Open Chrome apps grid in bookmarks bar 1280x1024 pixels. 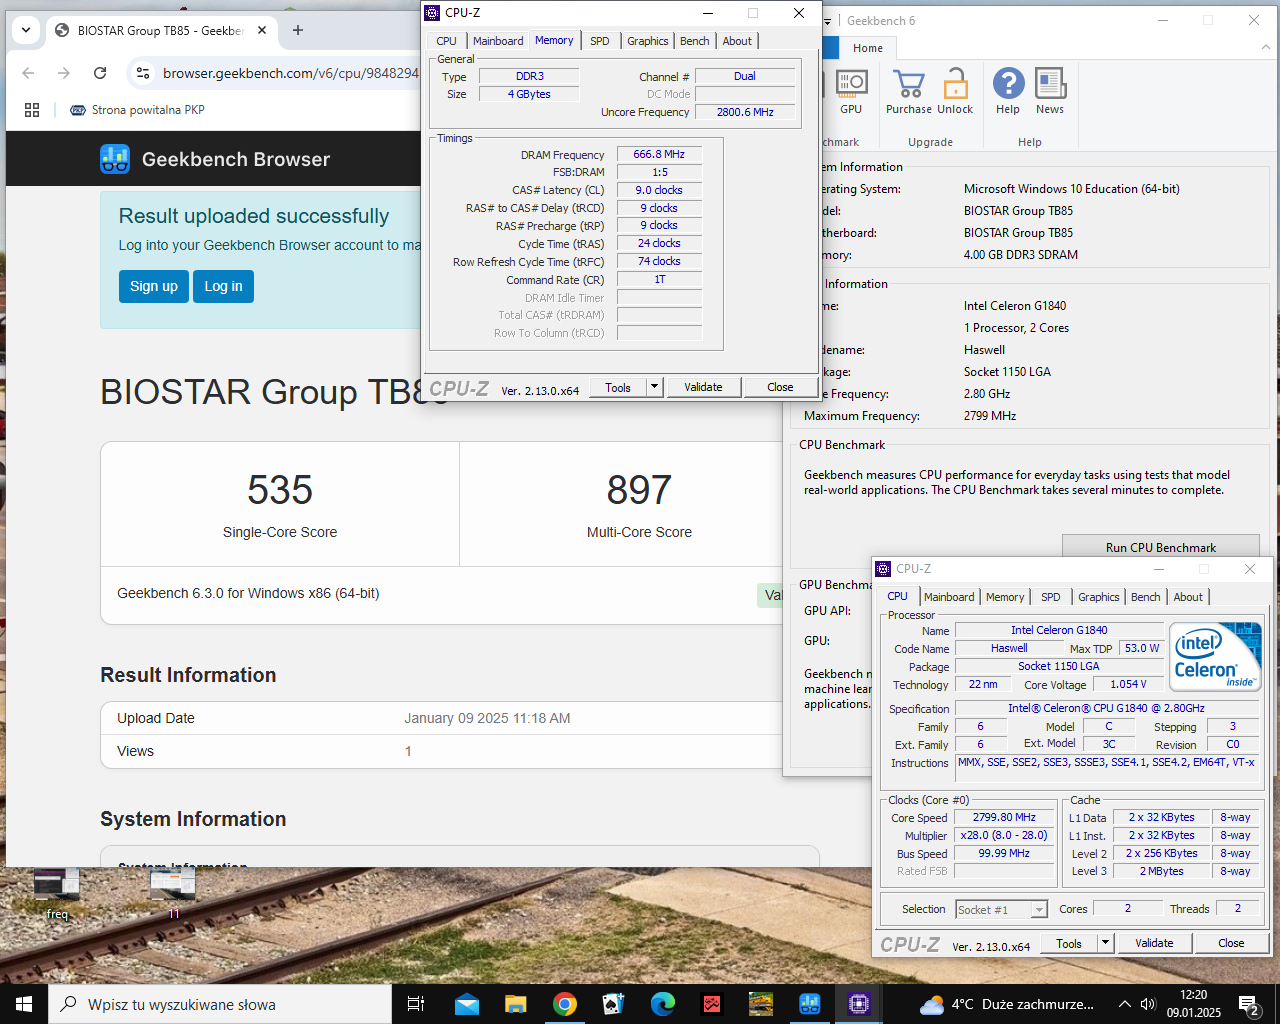[32, 110]
